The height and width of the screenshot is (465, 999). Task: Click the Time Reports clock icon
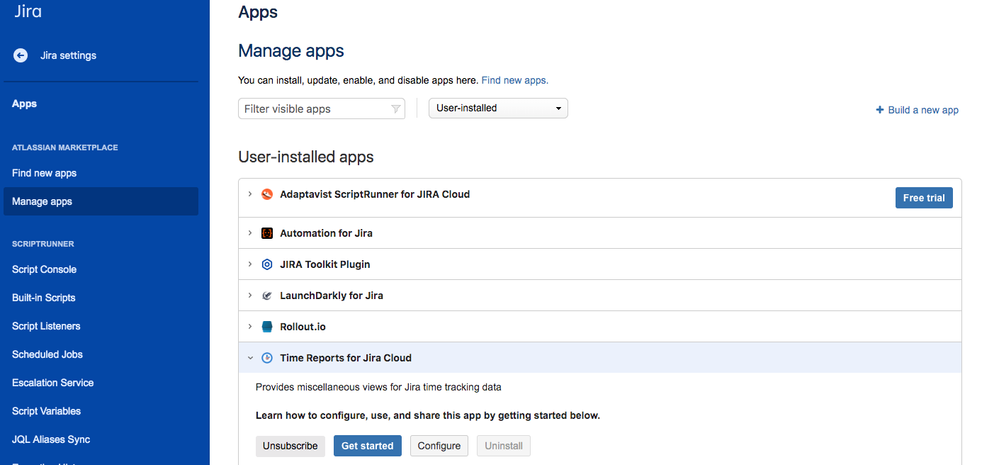[x=267, y=358]
